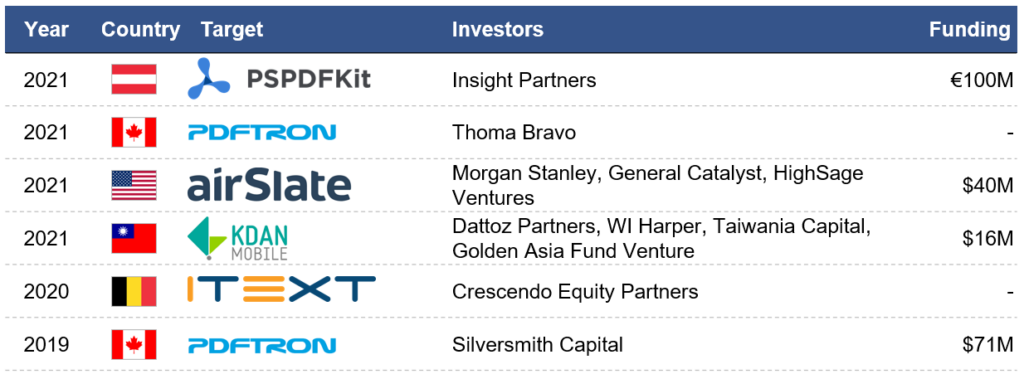Screen dimensions: 1024x374
Task: Click the Canada flag in the 2019 row
Action: (x=134, y=345)
